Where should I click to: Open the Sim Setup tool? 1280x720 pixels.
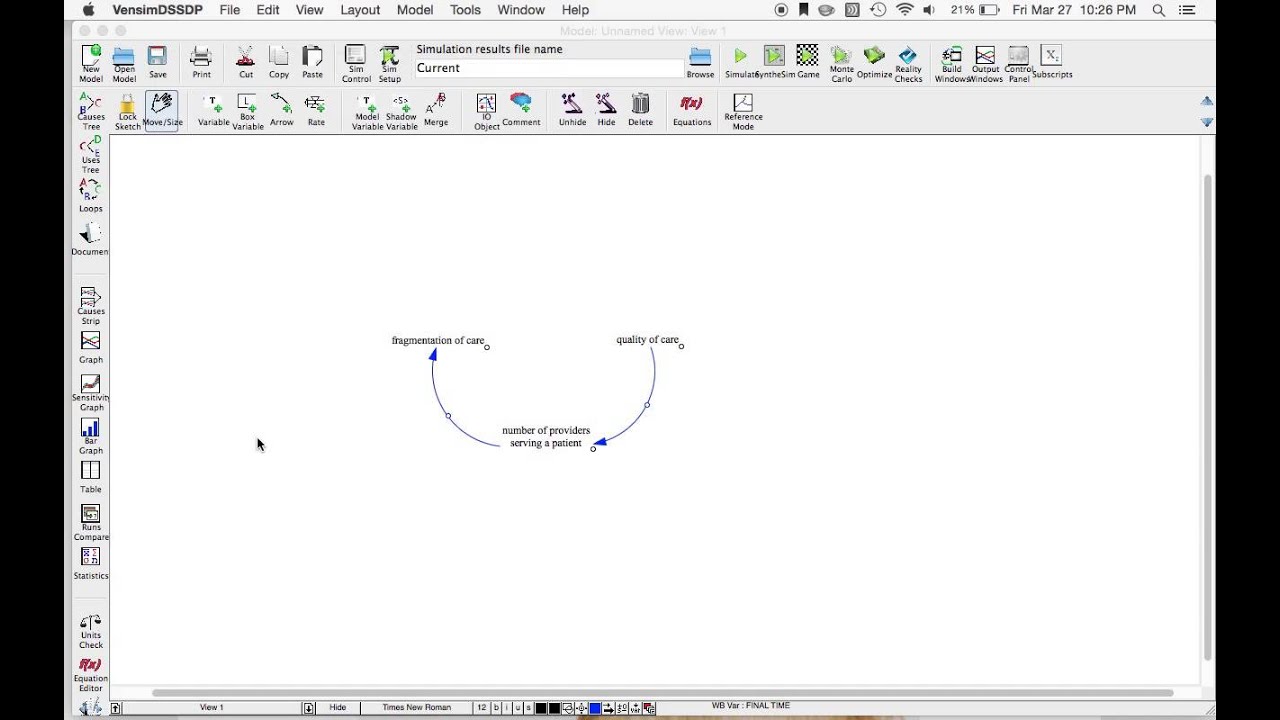coord(390,62)
